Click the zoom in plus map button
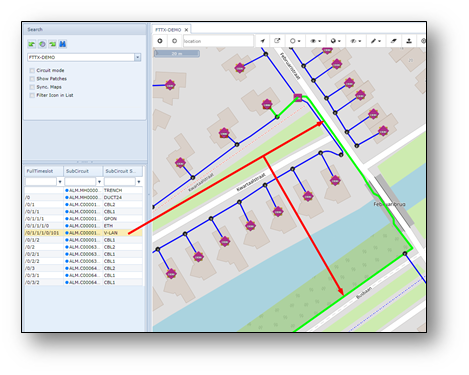469x375 pixels. click(x=160, y=41)
